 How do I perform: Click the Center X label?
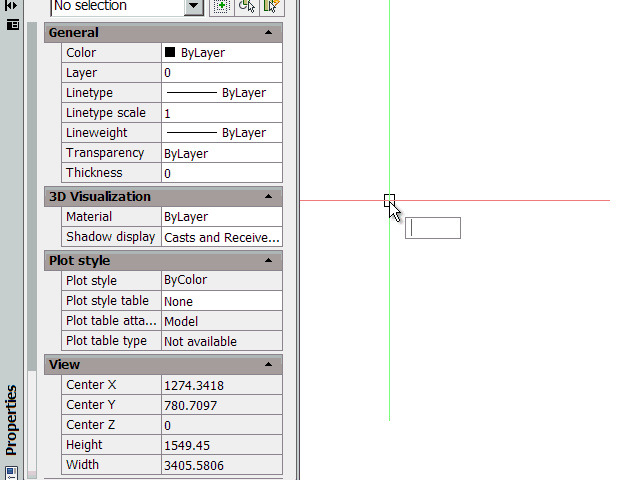[x=91, y=385]
